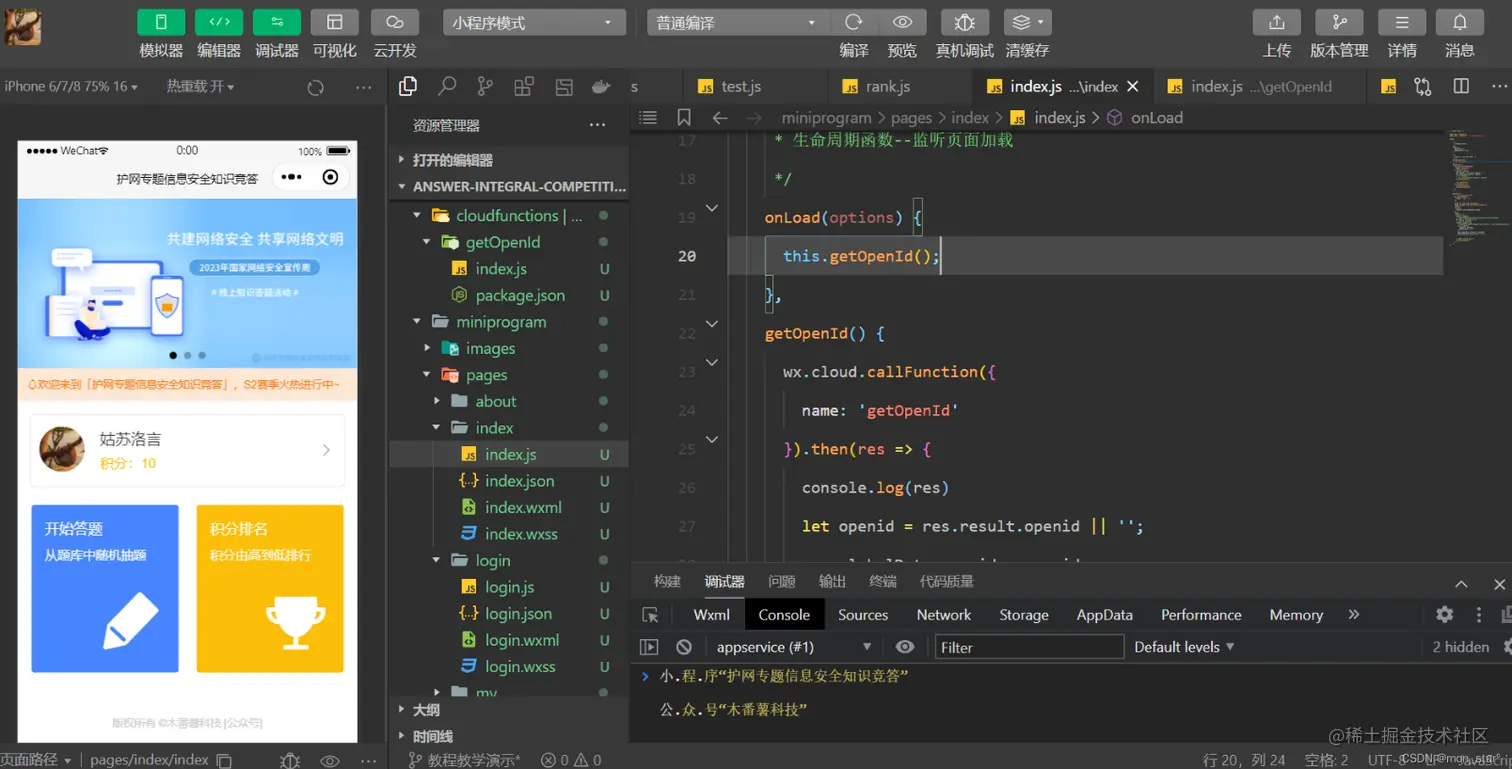The width and height of the screenshot is (1512, 769).
Task: Click the 预览 preview eye icon
Action: pyautogui.click(x=902, y=22)
